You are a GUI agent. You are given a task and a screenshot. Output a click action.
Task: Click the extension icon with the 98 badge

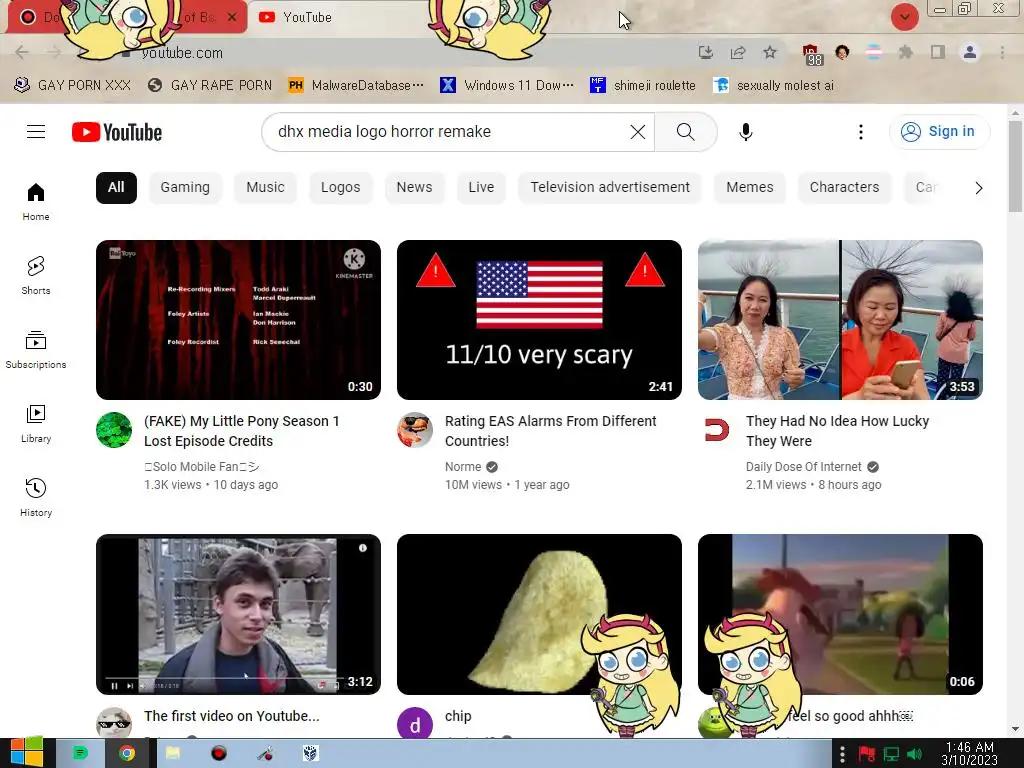pyautogui.click(x=811, y=54)
